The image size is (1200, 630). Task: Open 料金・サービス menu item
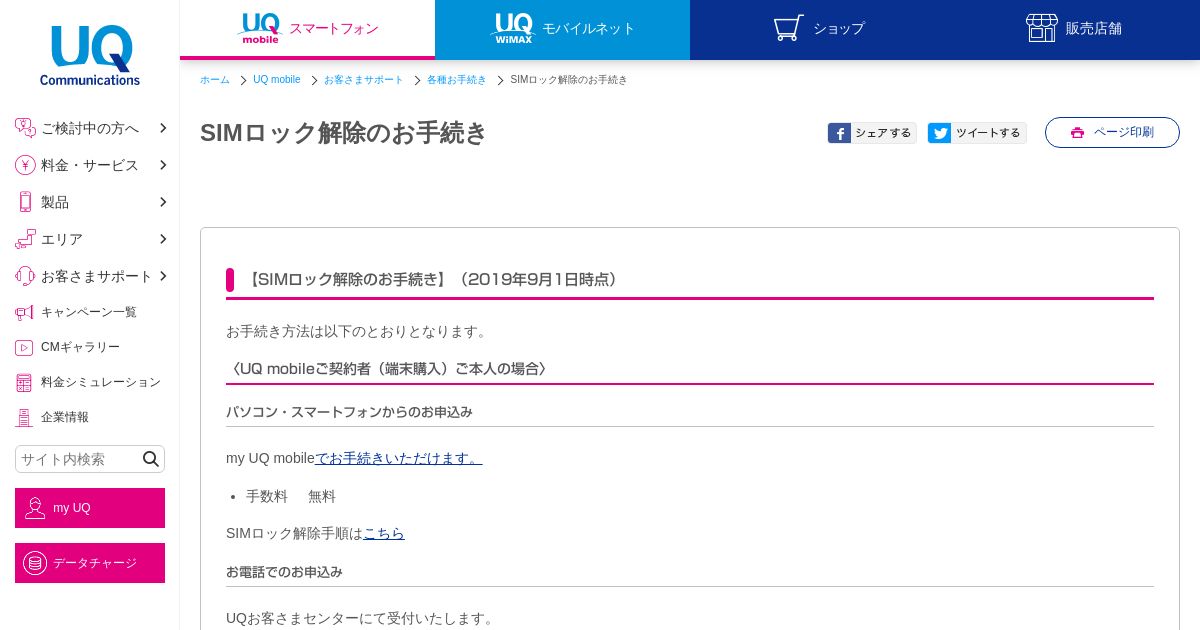click(90, 165)
